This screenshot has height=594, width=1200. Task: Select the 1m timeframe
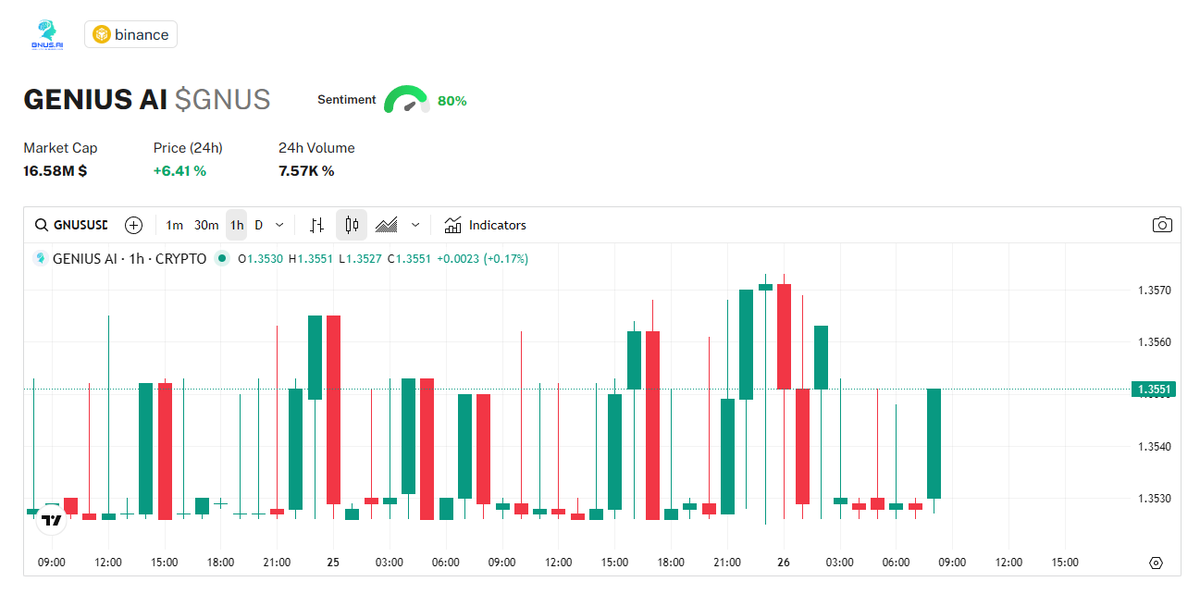174,225
